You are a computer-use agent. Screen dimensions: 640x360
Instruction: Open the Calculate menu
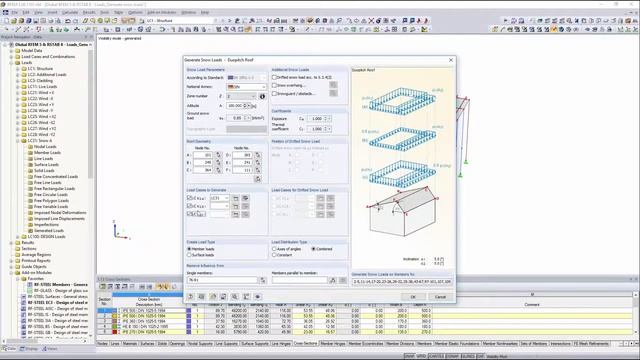(70, 13)
